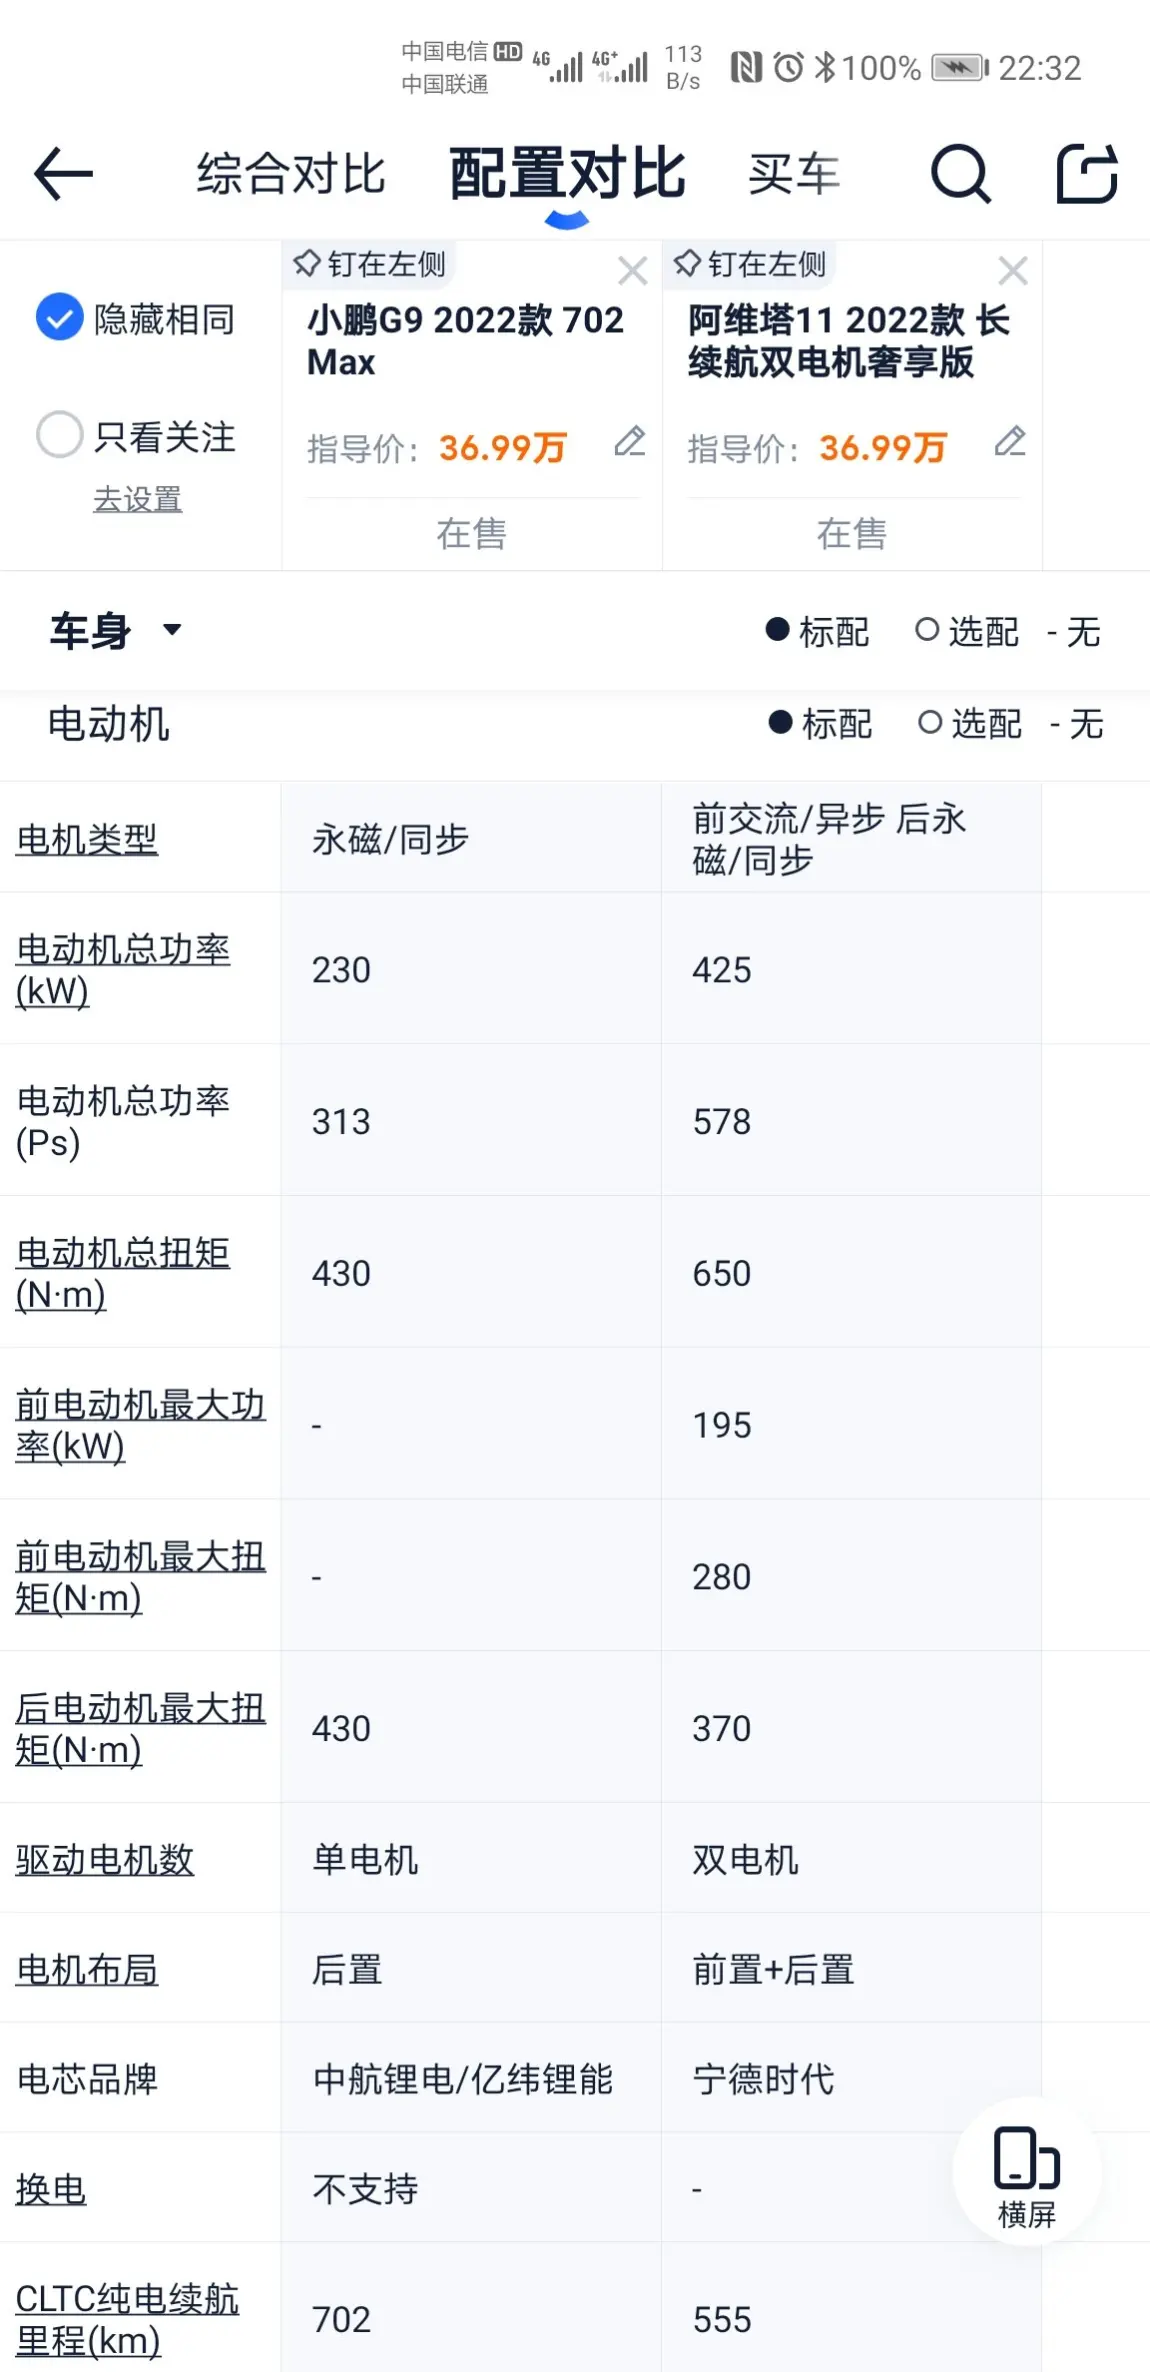Open 驱动电机数 parameter explanation
The image size is (1150, 2372).
pos(105,1859)
